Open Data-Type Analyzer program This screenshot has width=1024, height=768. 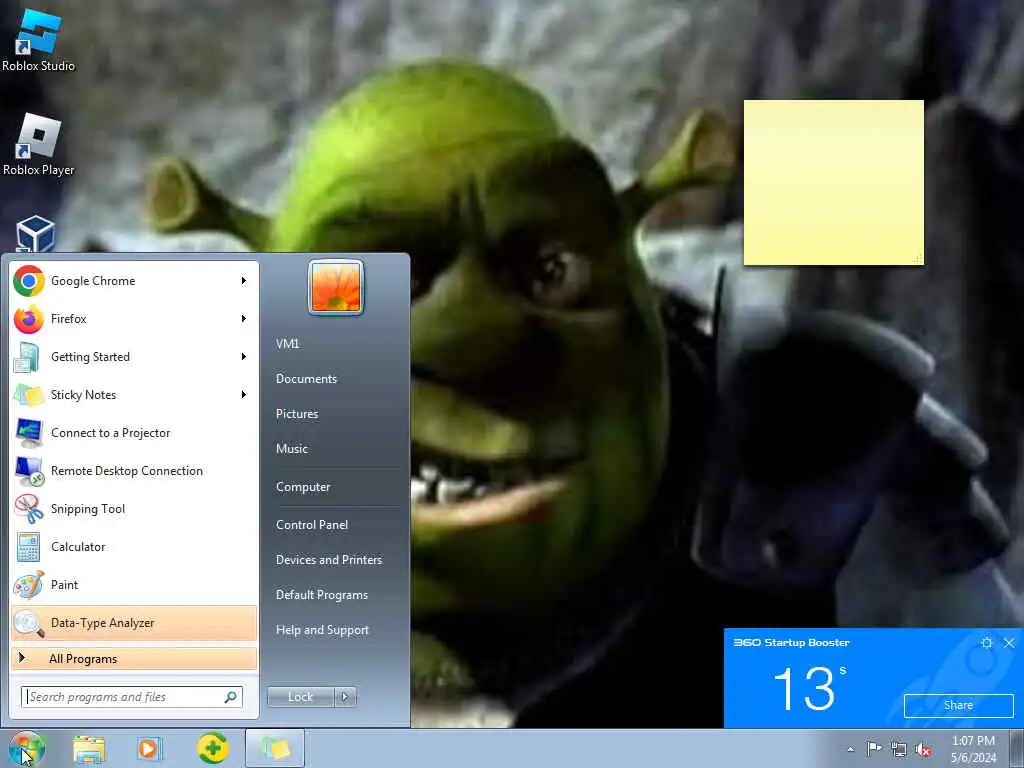pyautogui.click(x=135, y=623)
